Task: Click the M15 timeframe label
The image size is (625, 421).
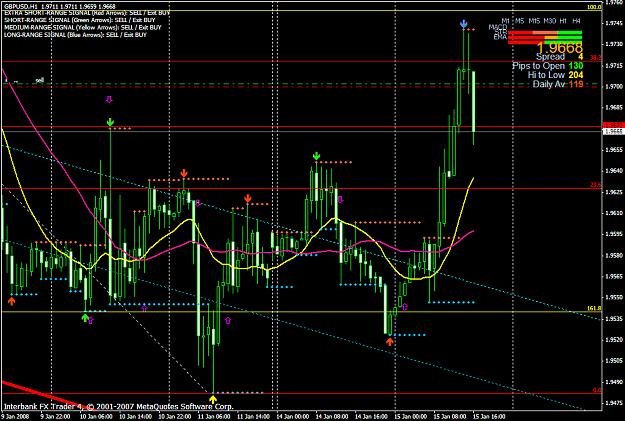Action: pos(534,21)
